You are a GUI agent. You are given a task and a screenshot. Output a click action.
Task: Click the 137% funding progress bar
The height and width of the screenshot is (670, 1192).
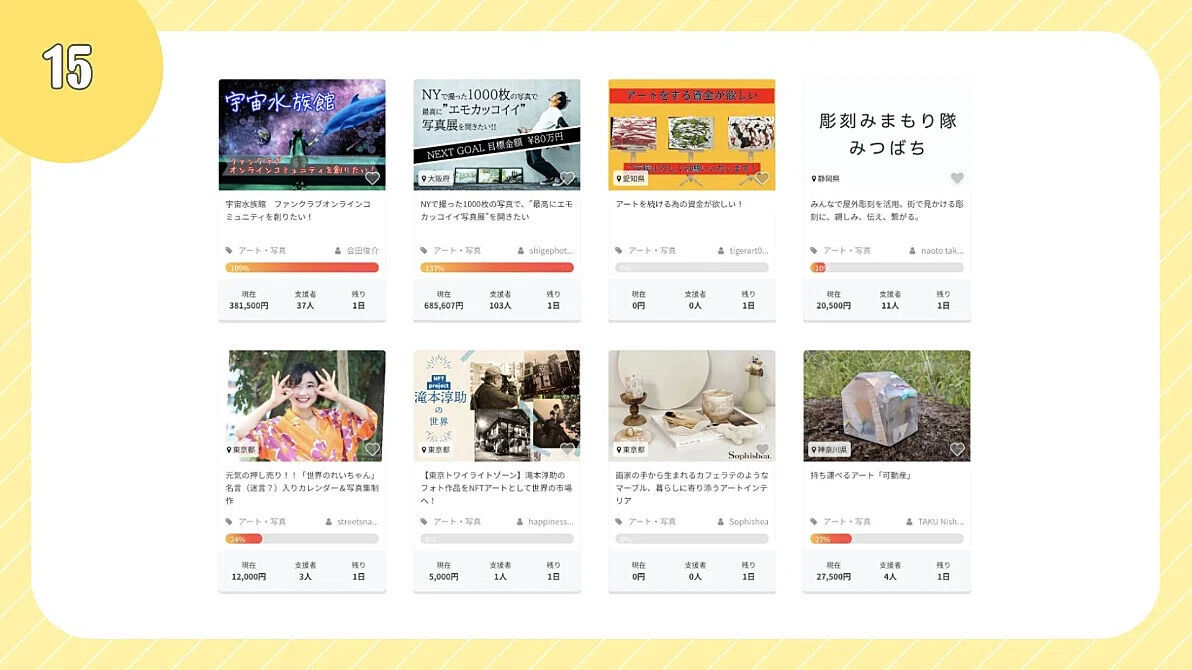496,268
